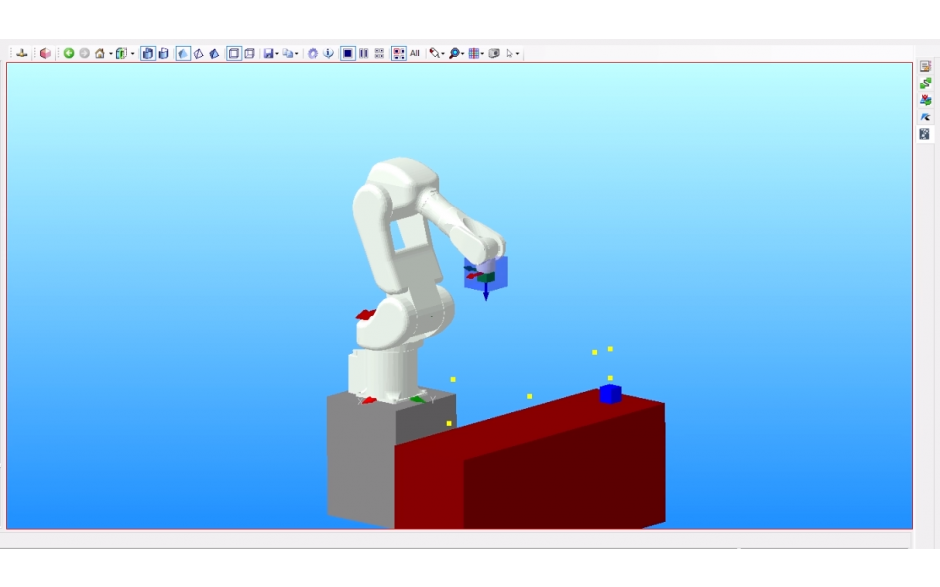This screenshot has height=587, width=940.
Task: Select the small blue cube on red table
Action: pos(610,394)
